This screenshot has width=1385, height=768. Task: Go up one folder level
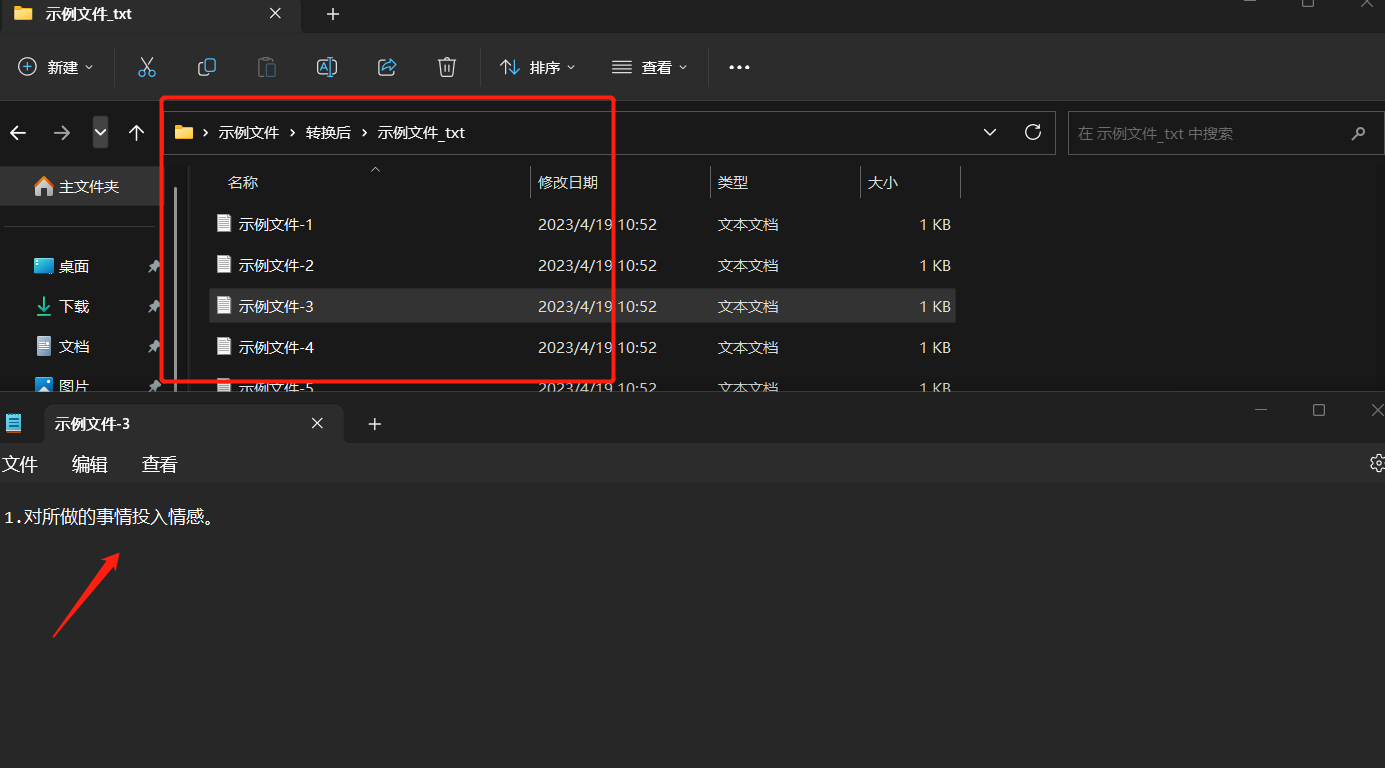pyautogui.click(x=136, y=132)
